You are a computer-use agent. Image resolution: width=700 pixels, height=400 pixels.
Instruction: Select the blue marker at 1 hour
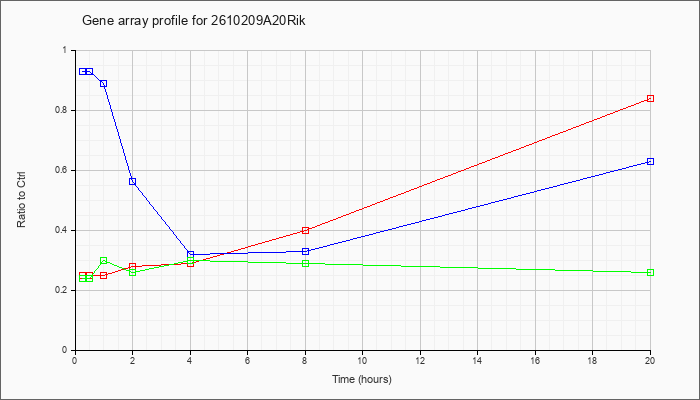coord(104,83)
